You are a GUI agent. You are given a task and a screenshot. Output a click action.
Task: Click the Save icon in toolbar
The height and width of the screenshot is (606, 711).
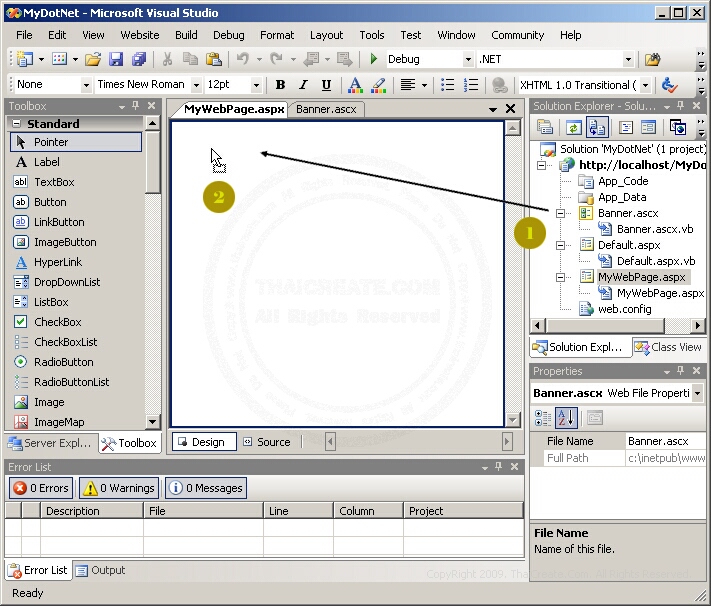point(116,59)
